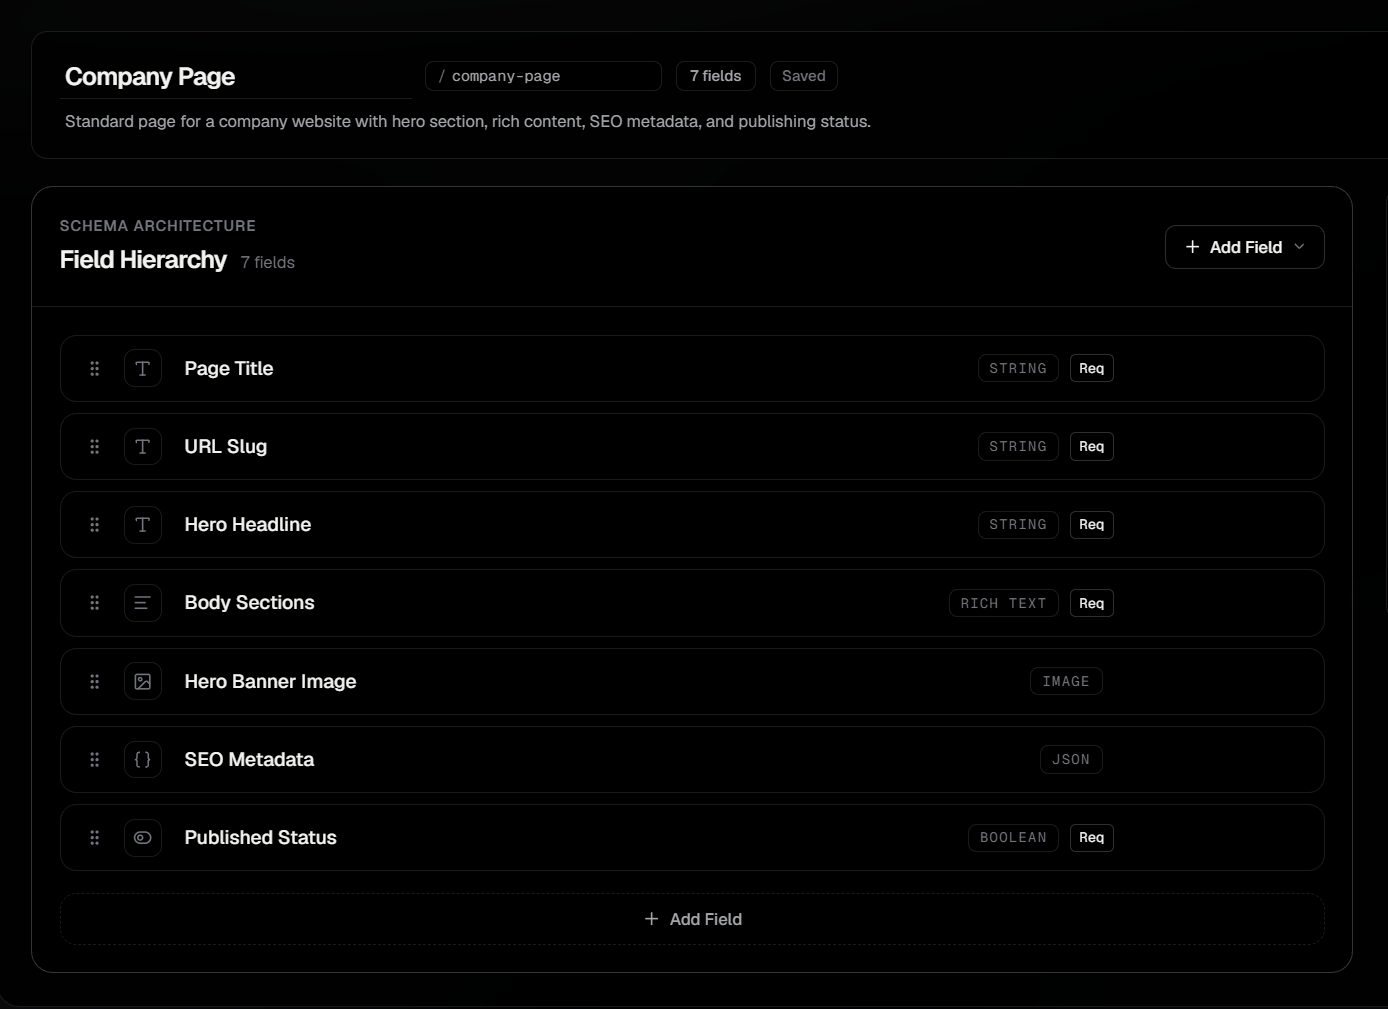Viewport: 1388px width, 1009px height.
Task: Click the boolean toggle icon for Published Status
Action: pos(143,838)
